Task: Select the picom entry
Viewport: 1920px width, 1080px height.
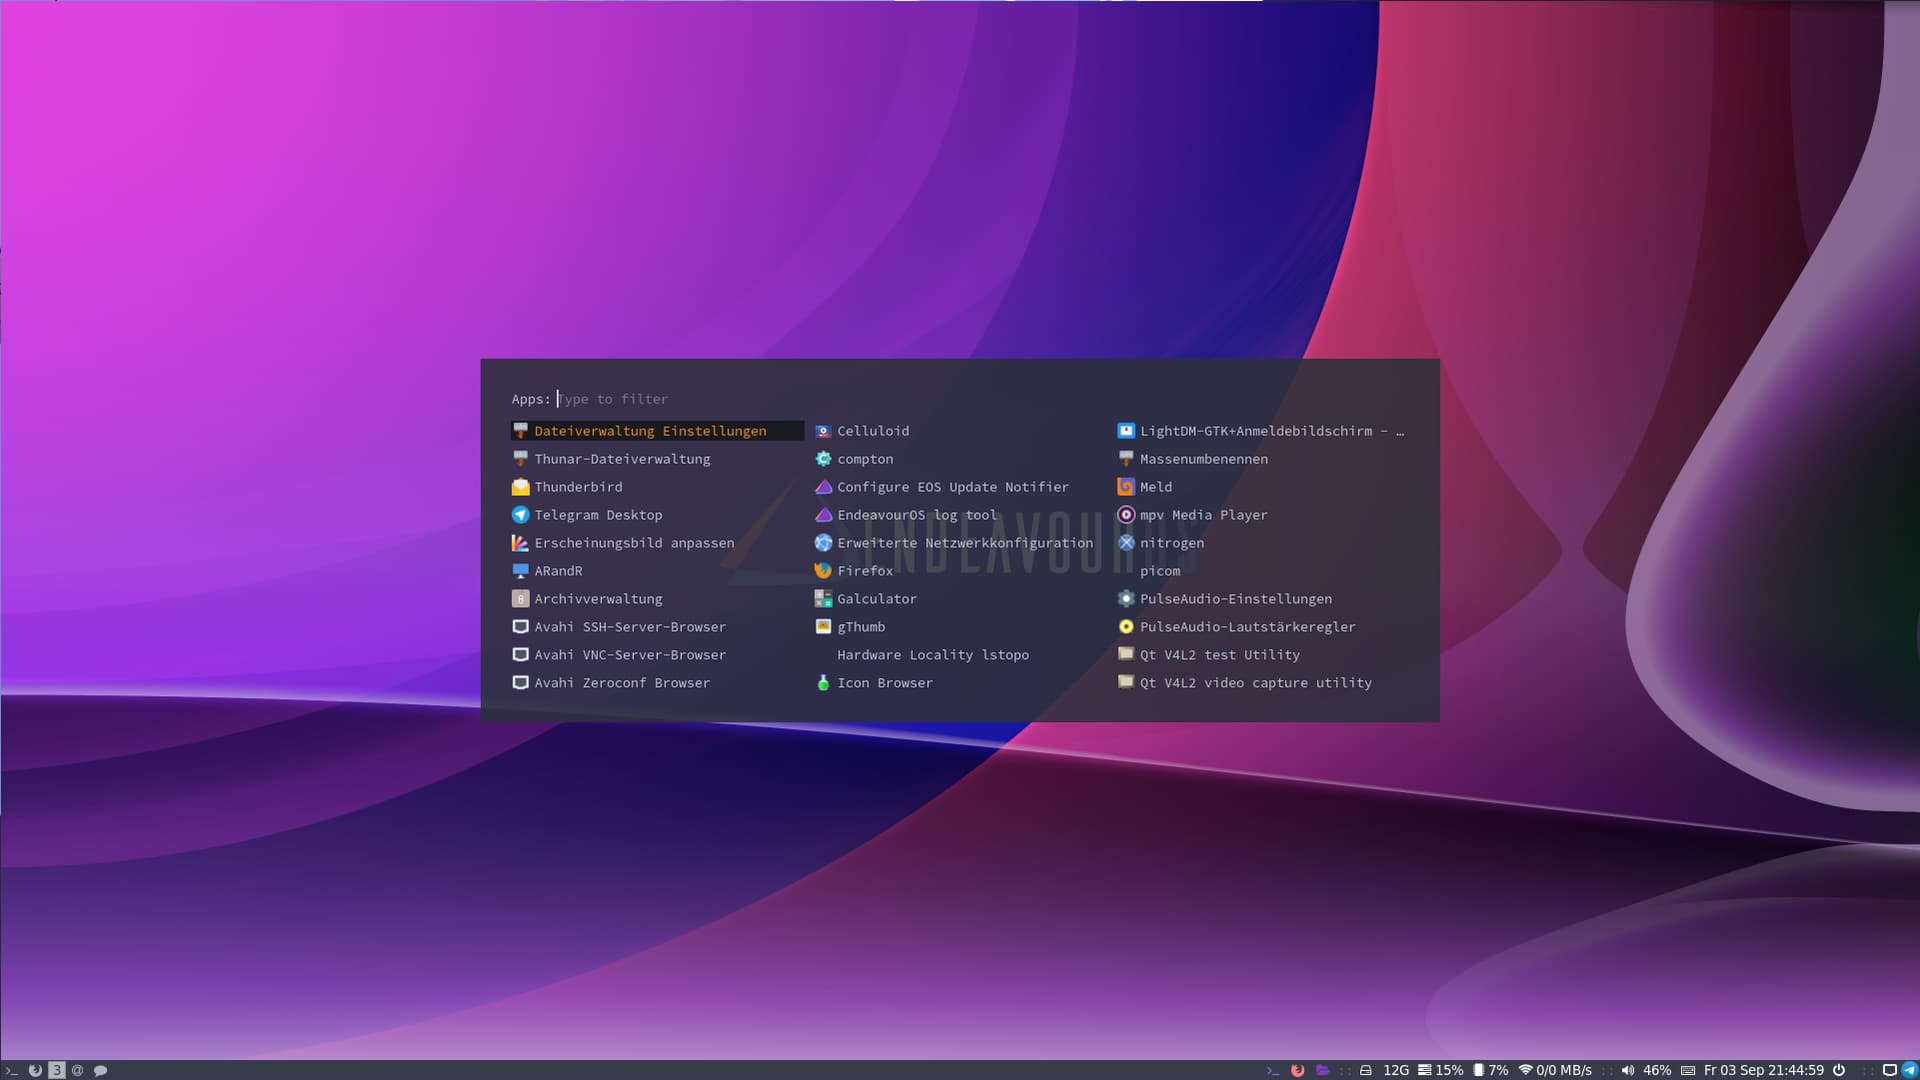Action: pos(1263,571)
